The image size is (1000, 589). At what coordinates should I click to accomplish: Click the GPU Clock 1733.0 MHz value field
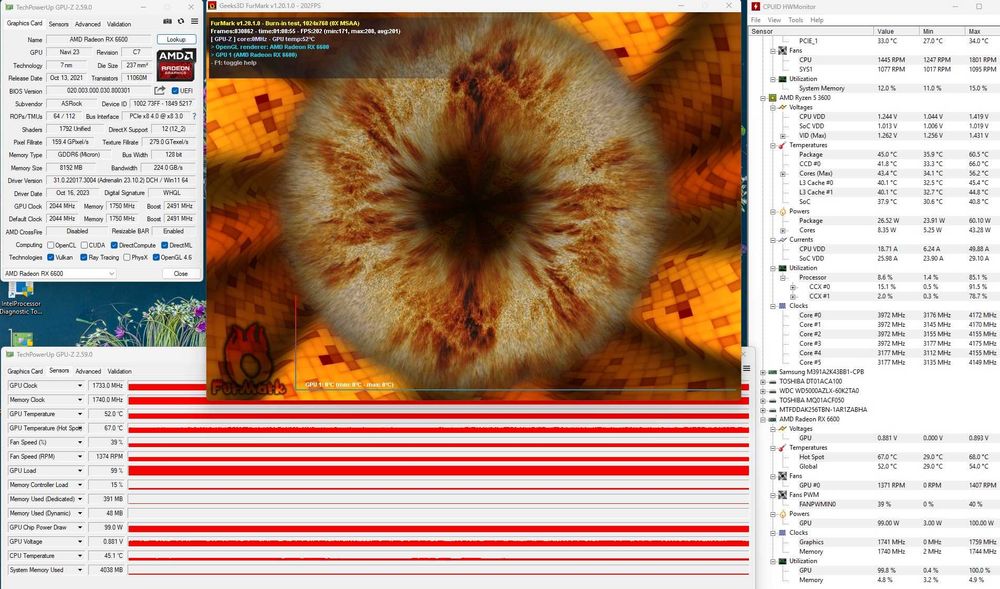[x=106, y=386]
